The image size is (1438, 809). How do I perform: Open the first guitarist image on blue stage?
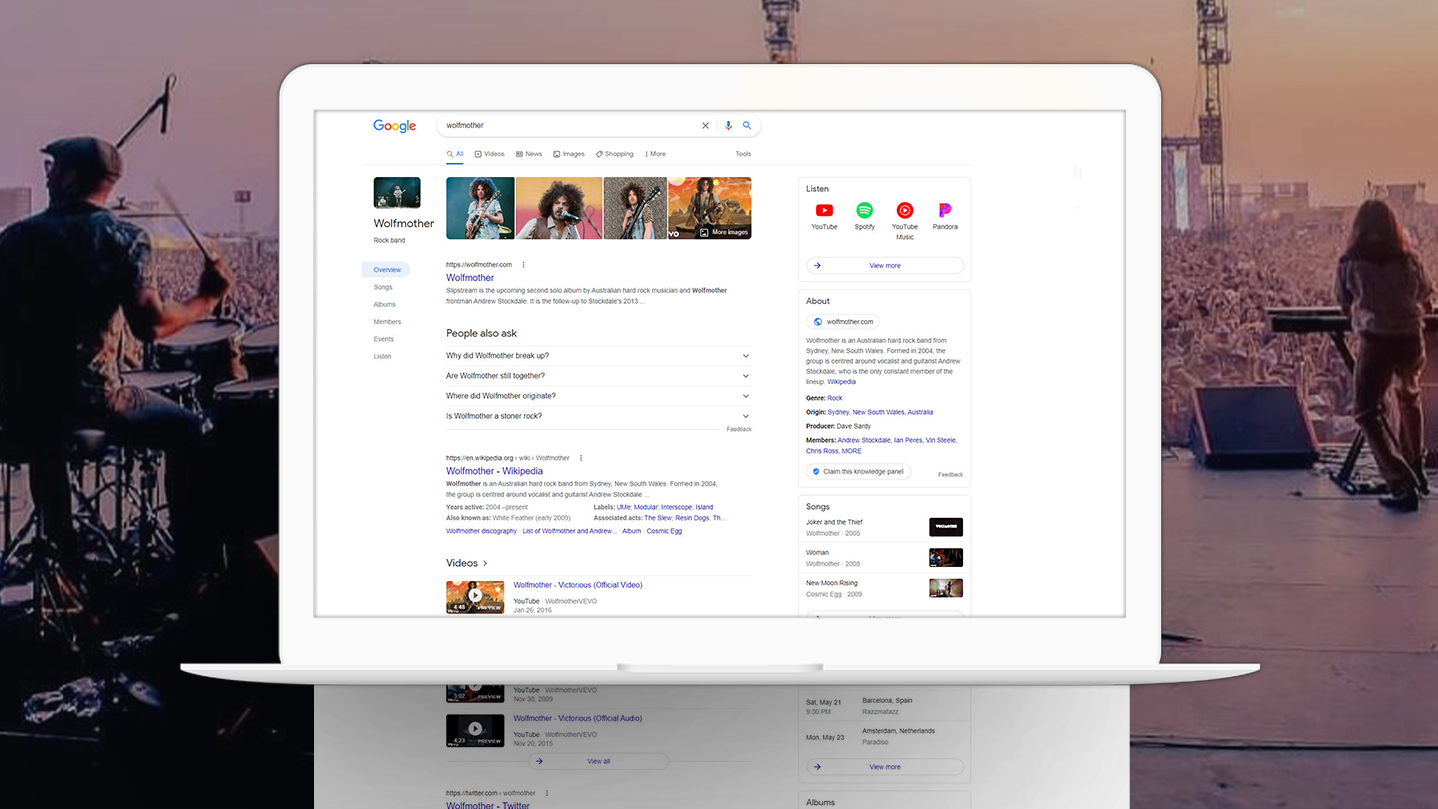480,208
